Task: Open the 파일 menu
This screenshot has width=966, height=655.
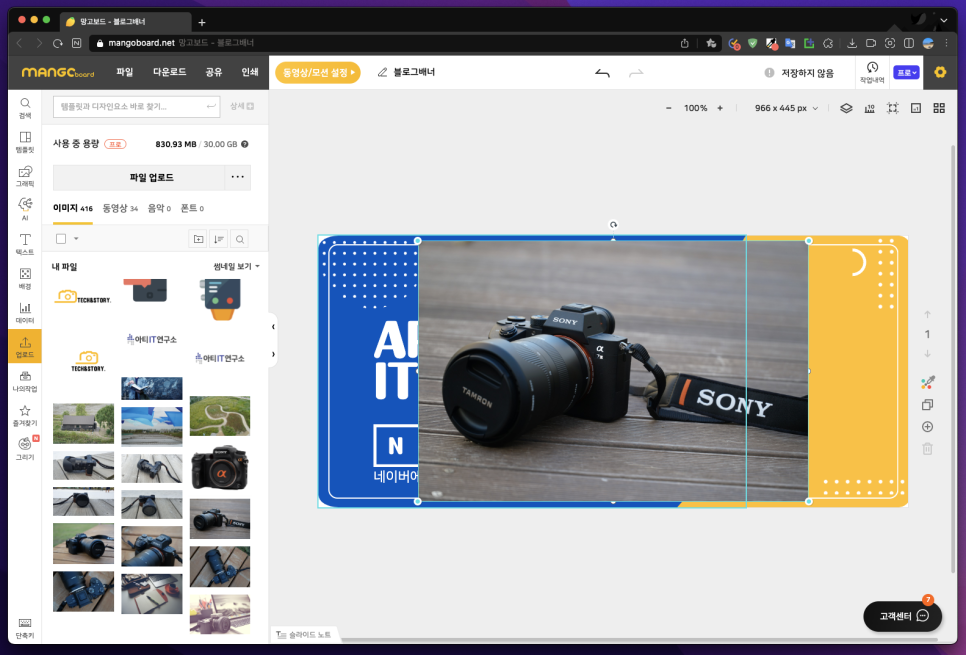Action: pos(124,72)
